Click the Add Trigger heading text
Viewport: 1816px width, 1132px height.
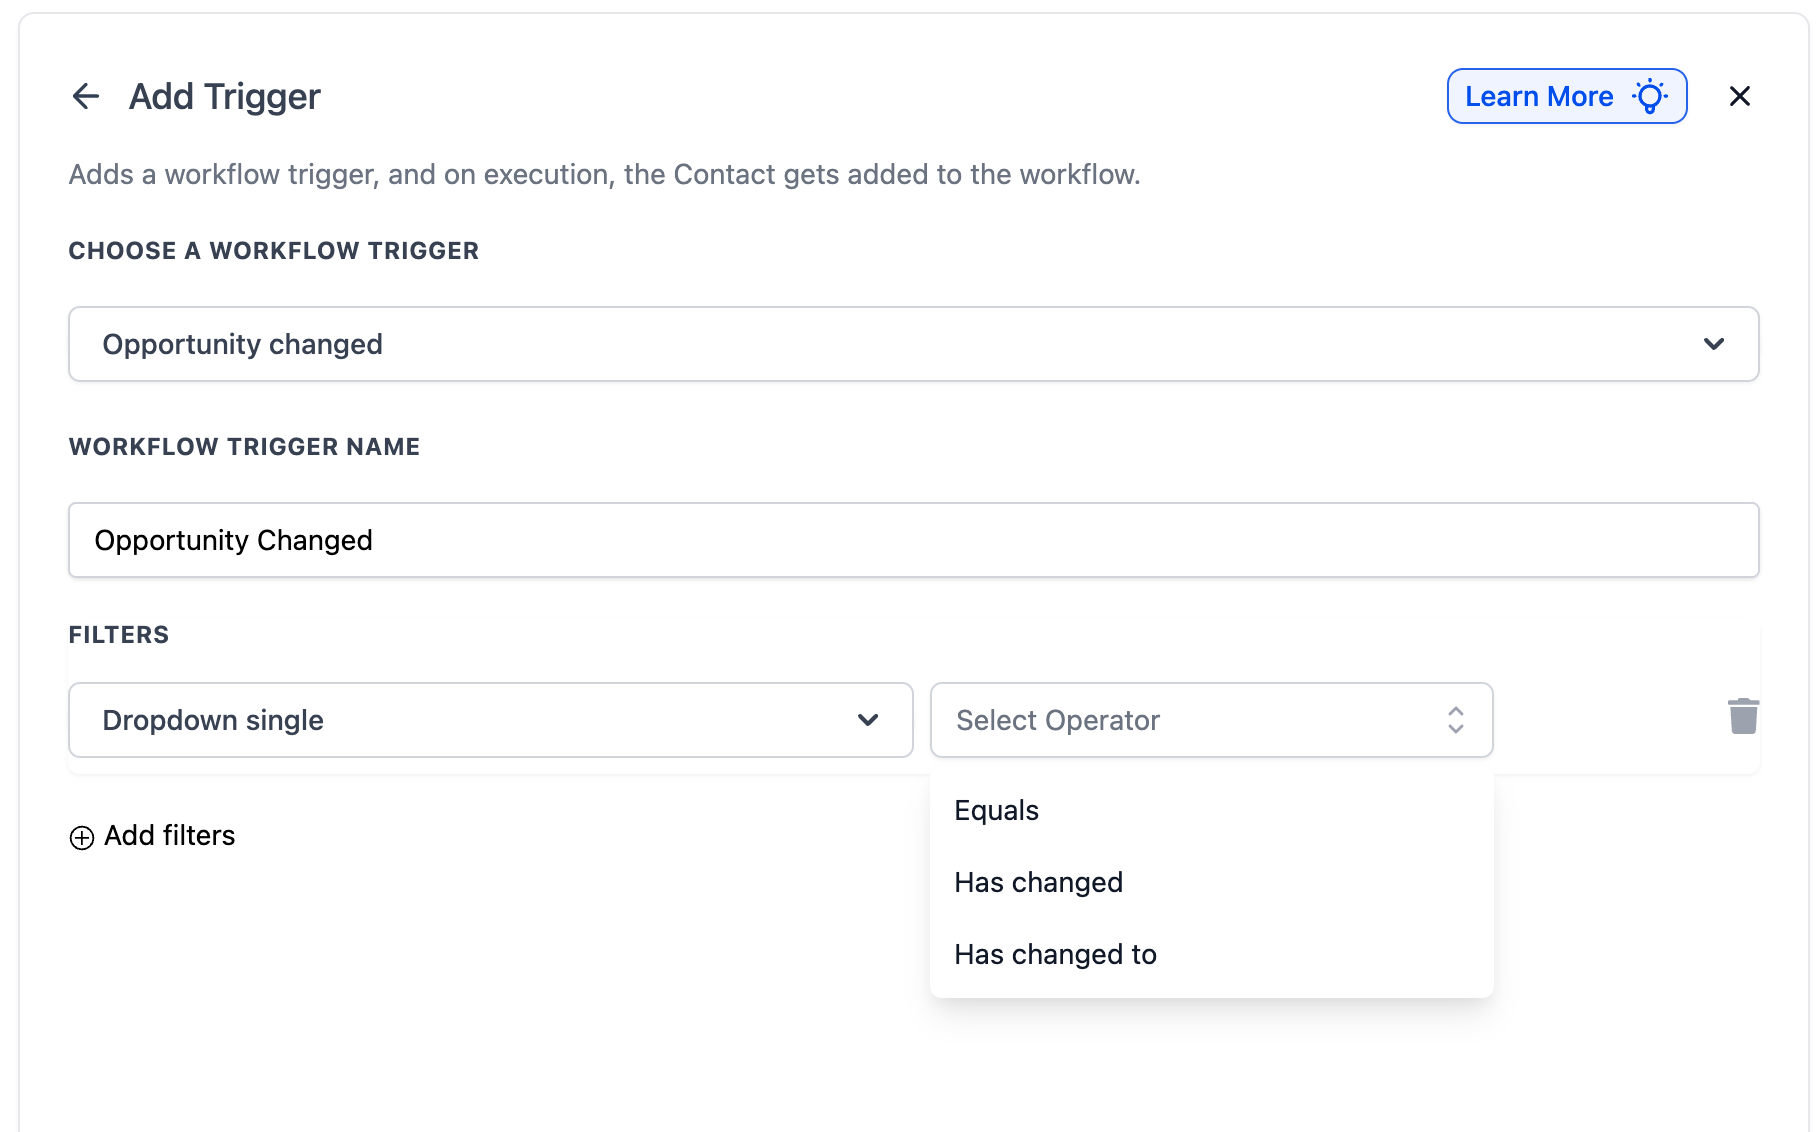tap(225, 97)
